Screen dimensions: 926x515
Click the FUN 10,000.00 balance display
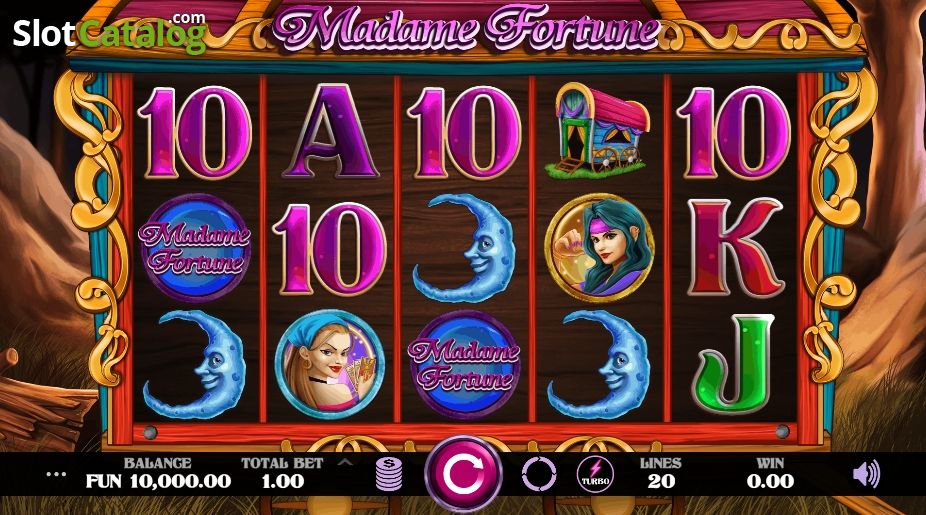(x=158, y=481)
